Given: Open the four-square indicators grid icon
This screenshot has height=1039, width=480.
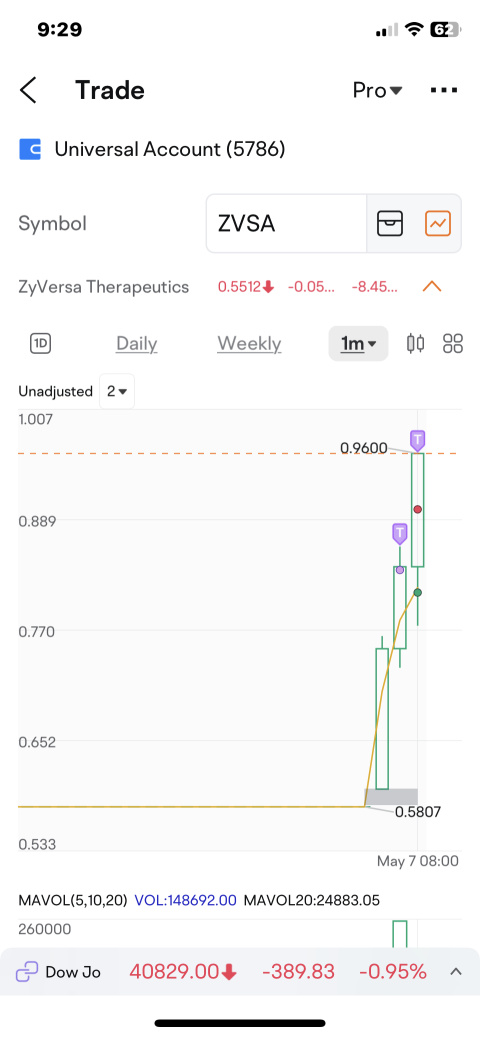Looking at the screenshot, I should pyautogui.click(x=453, y=343).
